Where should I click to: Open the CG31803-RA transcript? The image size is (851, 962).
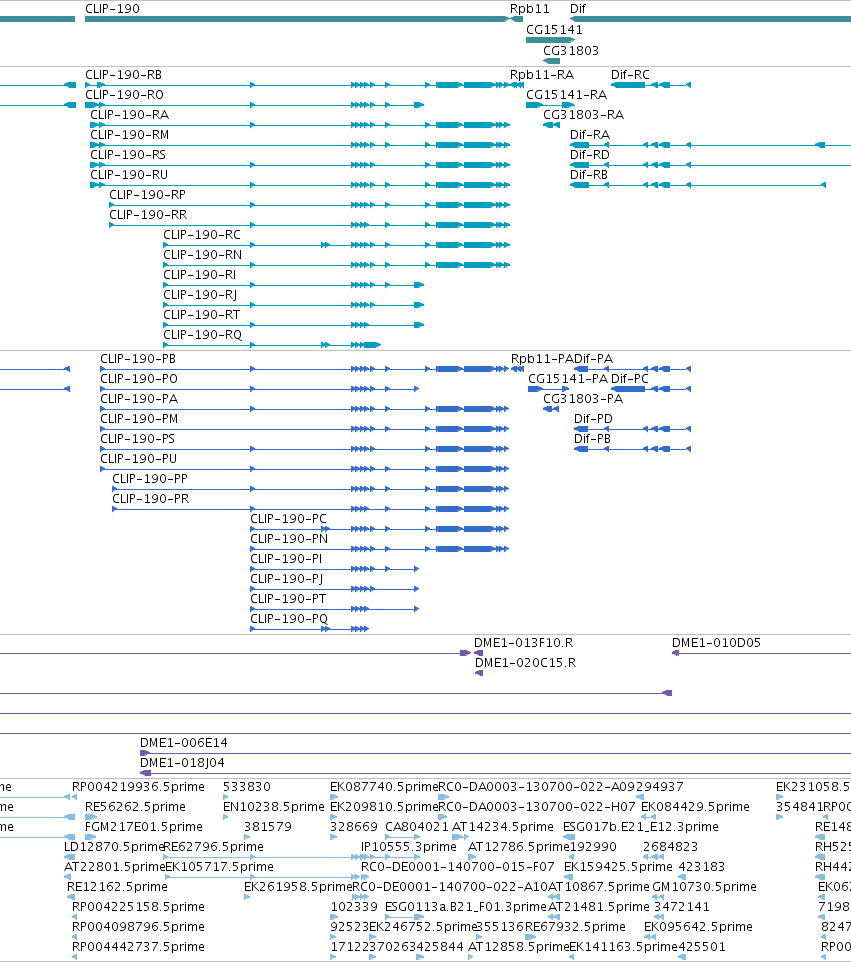pos(552,125)
